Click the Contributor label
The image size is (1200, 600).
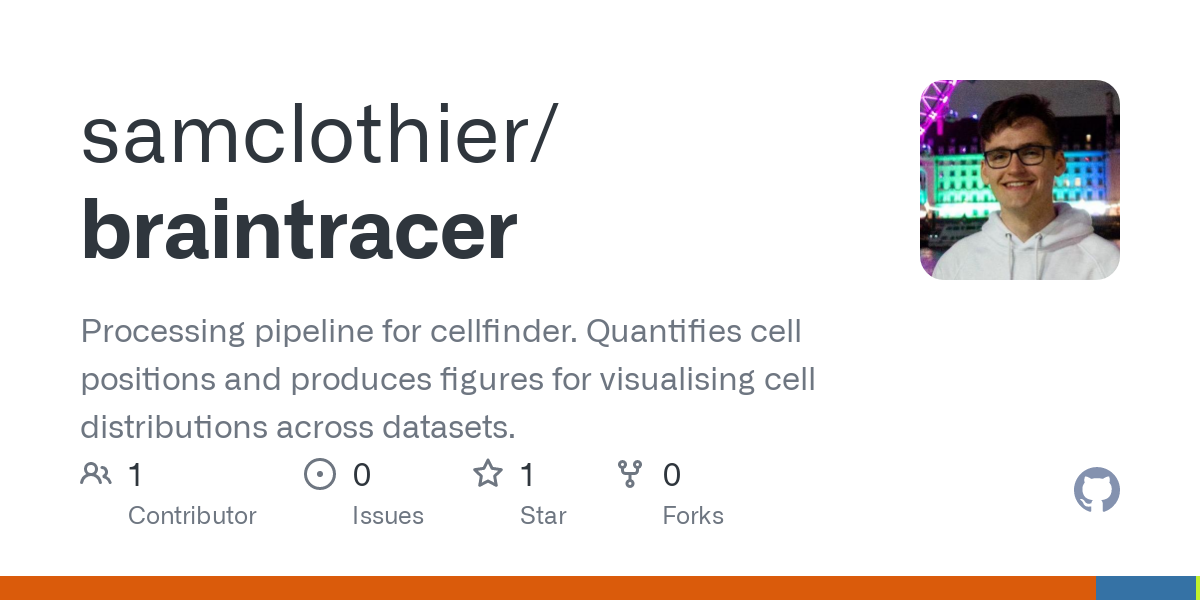click(192, 516)
